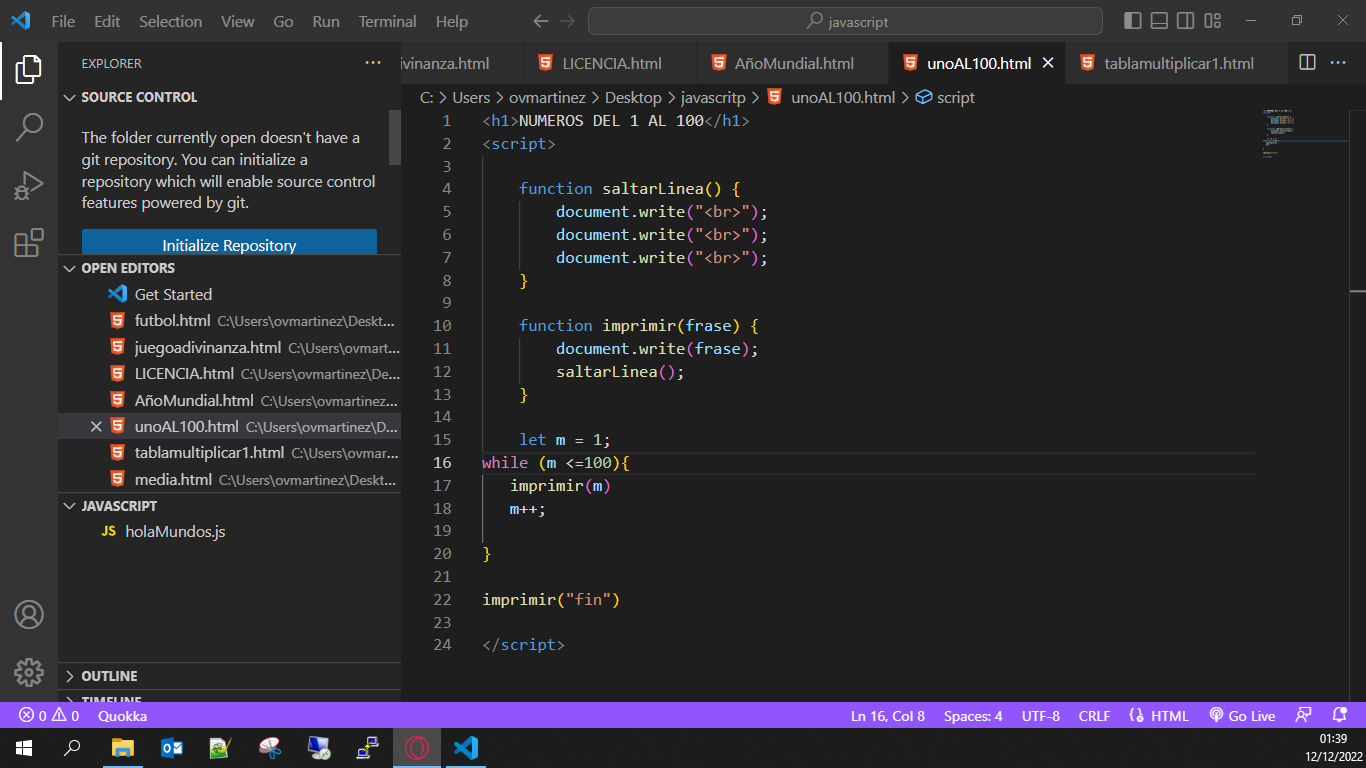This screenshot has height=768, width=1366.
Task: Click the sidebar vertical scrollbar thumb
Action: pos(395,137)
